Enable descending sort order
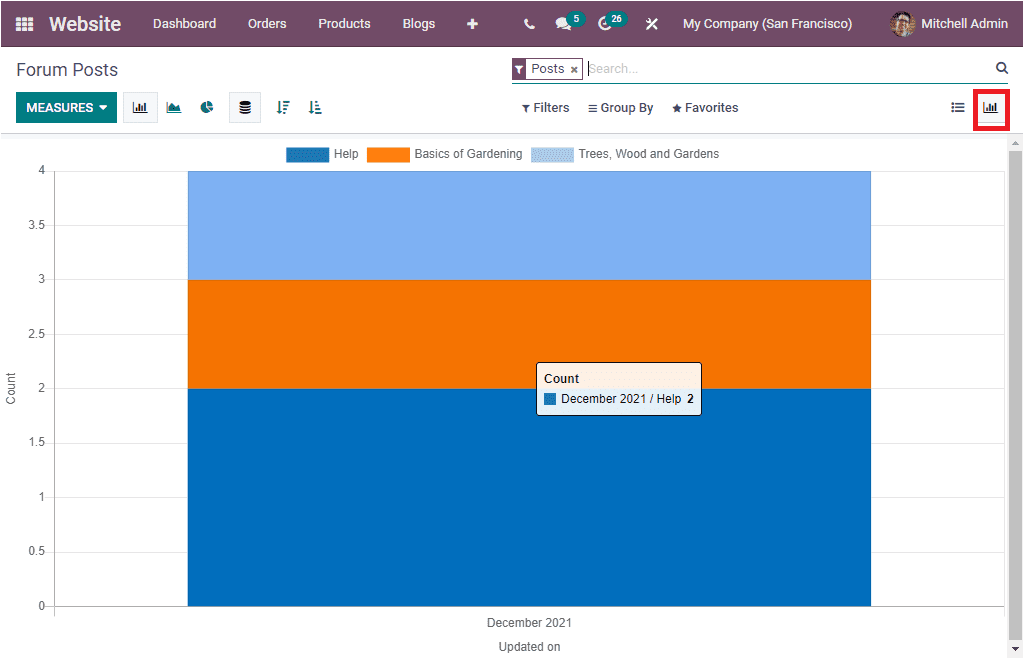Viewport: 1024px width, 659px height. (283, 107)
